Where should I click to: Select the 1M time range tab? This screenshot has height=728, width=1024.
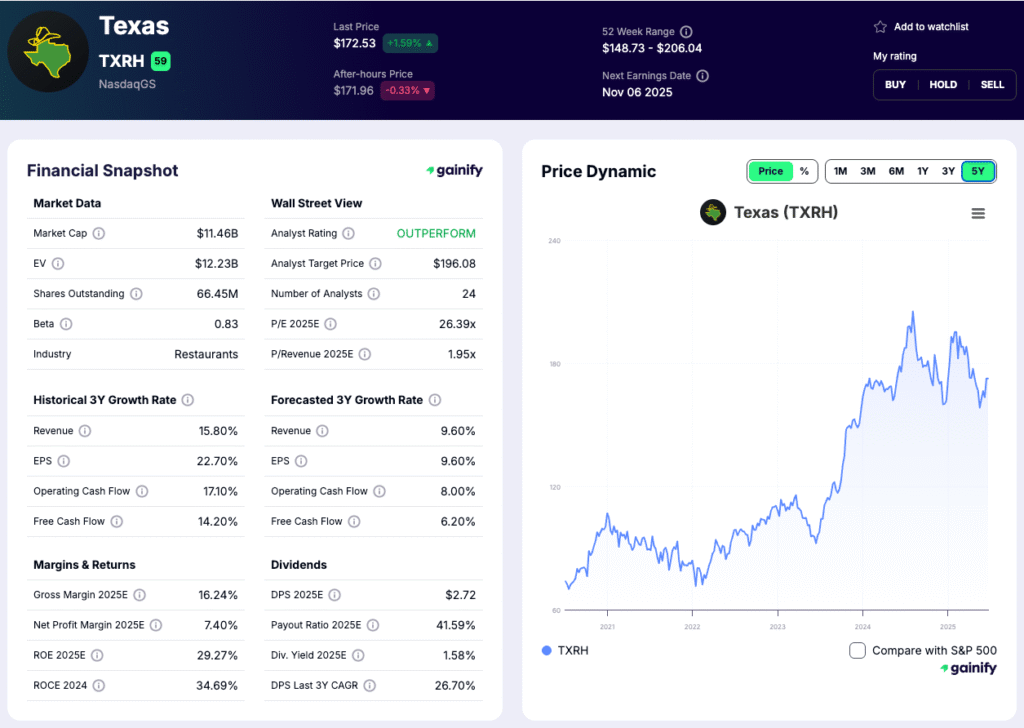click(x=840, y=171)
